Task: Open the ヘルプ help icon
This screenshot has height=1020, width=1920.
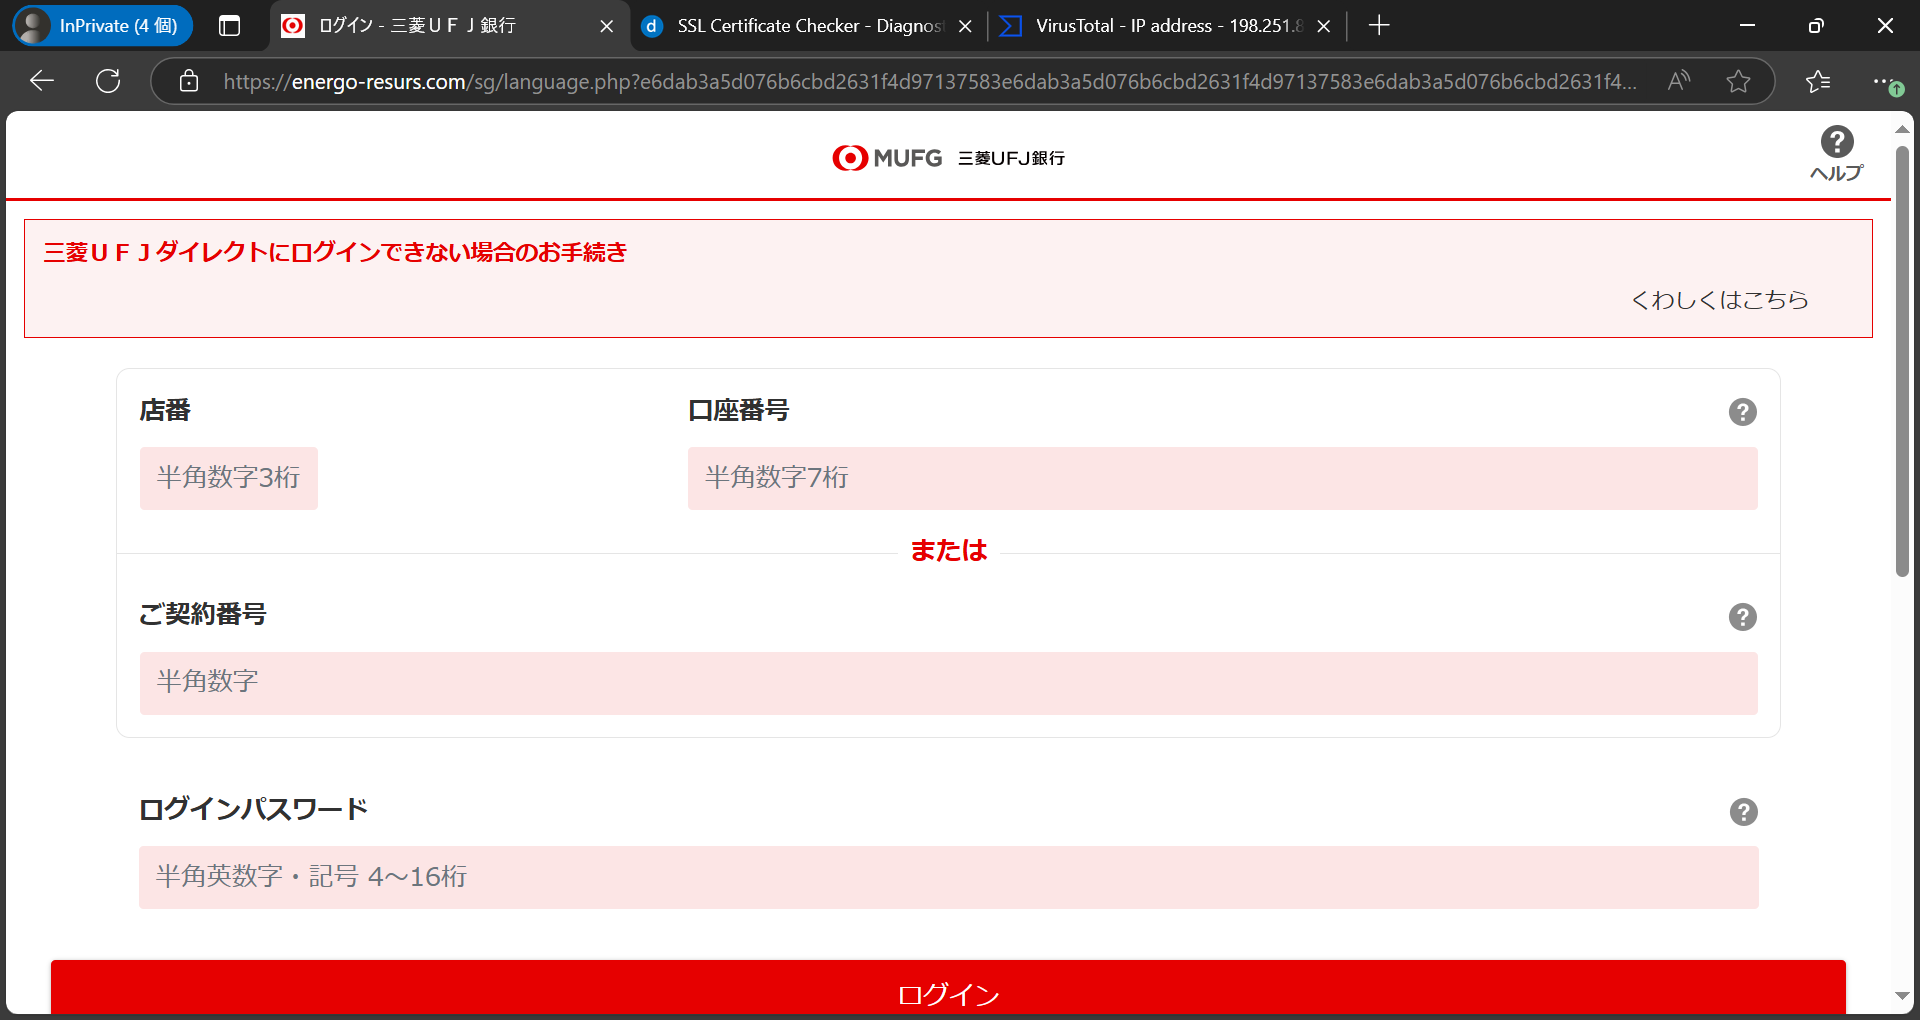Action: click(x=1836, y=153)
